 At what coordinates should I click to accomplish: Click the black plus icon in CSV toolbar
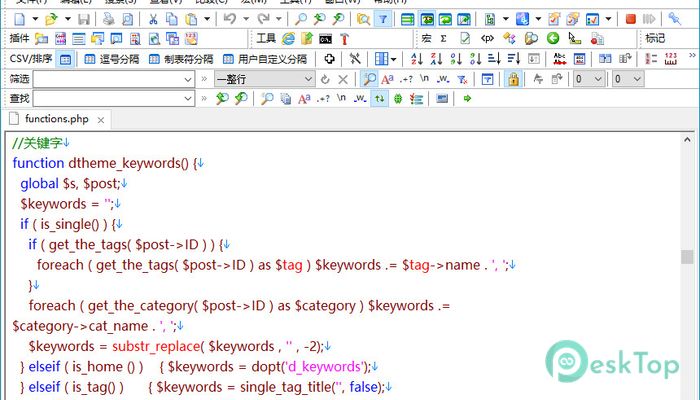pos(329,58)
